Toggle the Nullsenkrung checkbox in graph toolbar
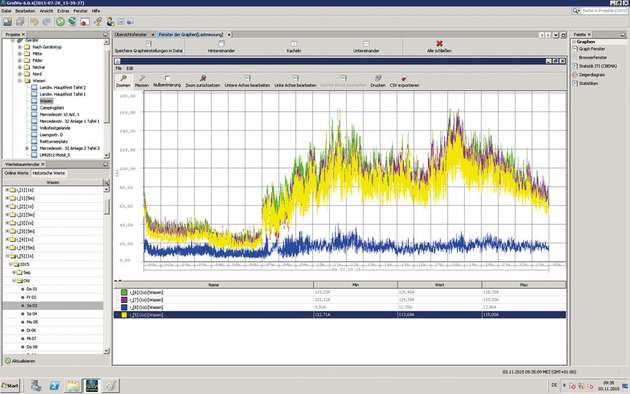630x394 pixels. click(167, 78)
